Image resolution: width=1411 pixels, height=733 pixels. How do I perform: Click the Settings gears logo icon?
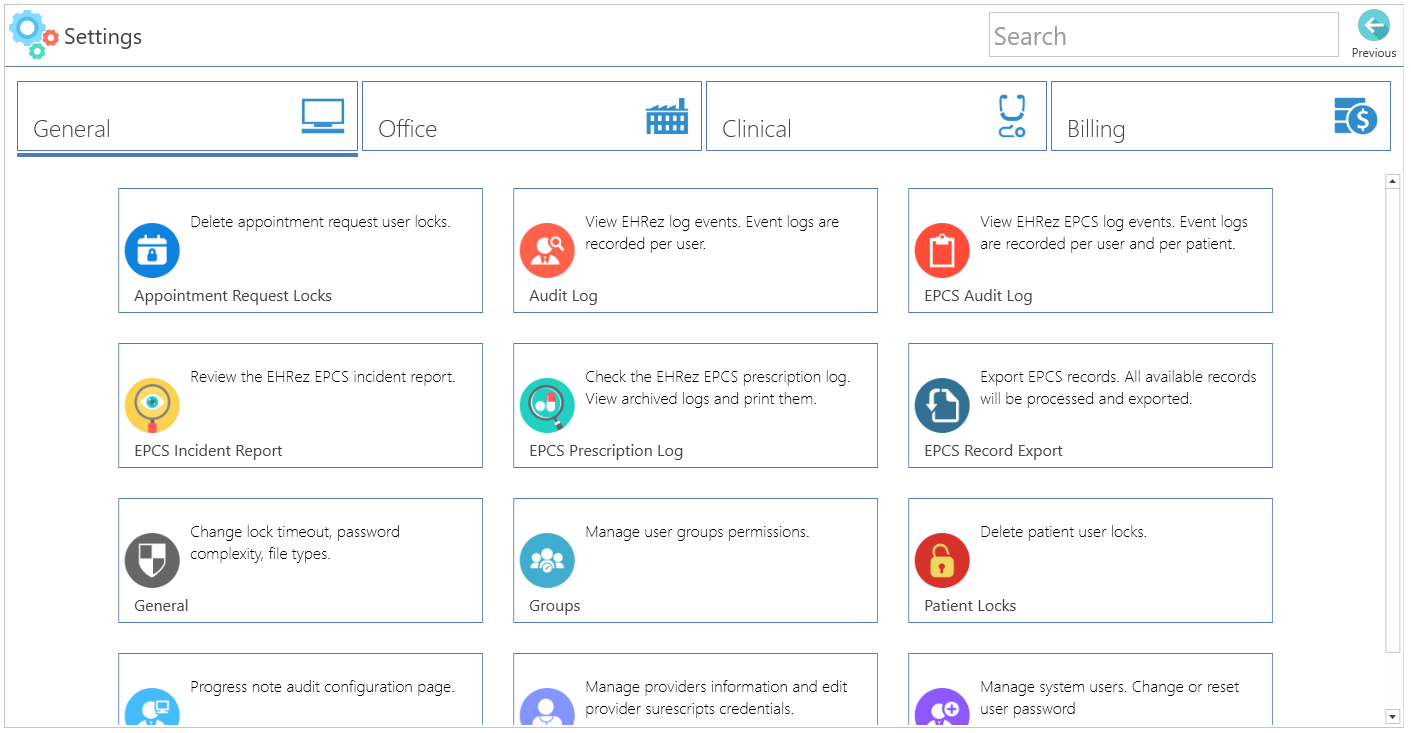pyautogui.click(x=34, y=34)
